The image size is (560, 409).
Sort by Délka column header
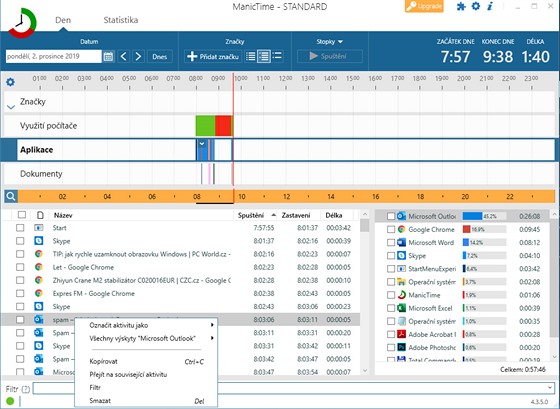334,215
